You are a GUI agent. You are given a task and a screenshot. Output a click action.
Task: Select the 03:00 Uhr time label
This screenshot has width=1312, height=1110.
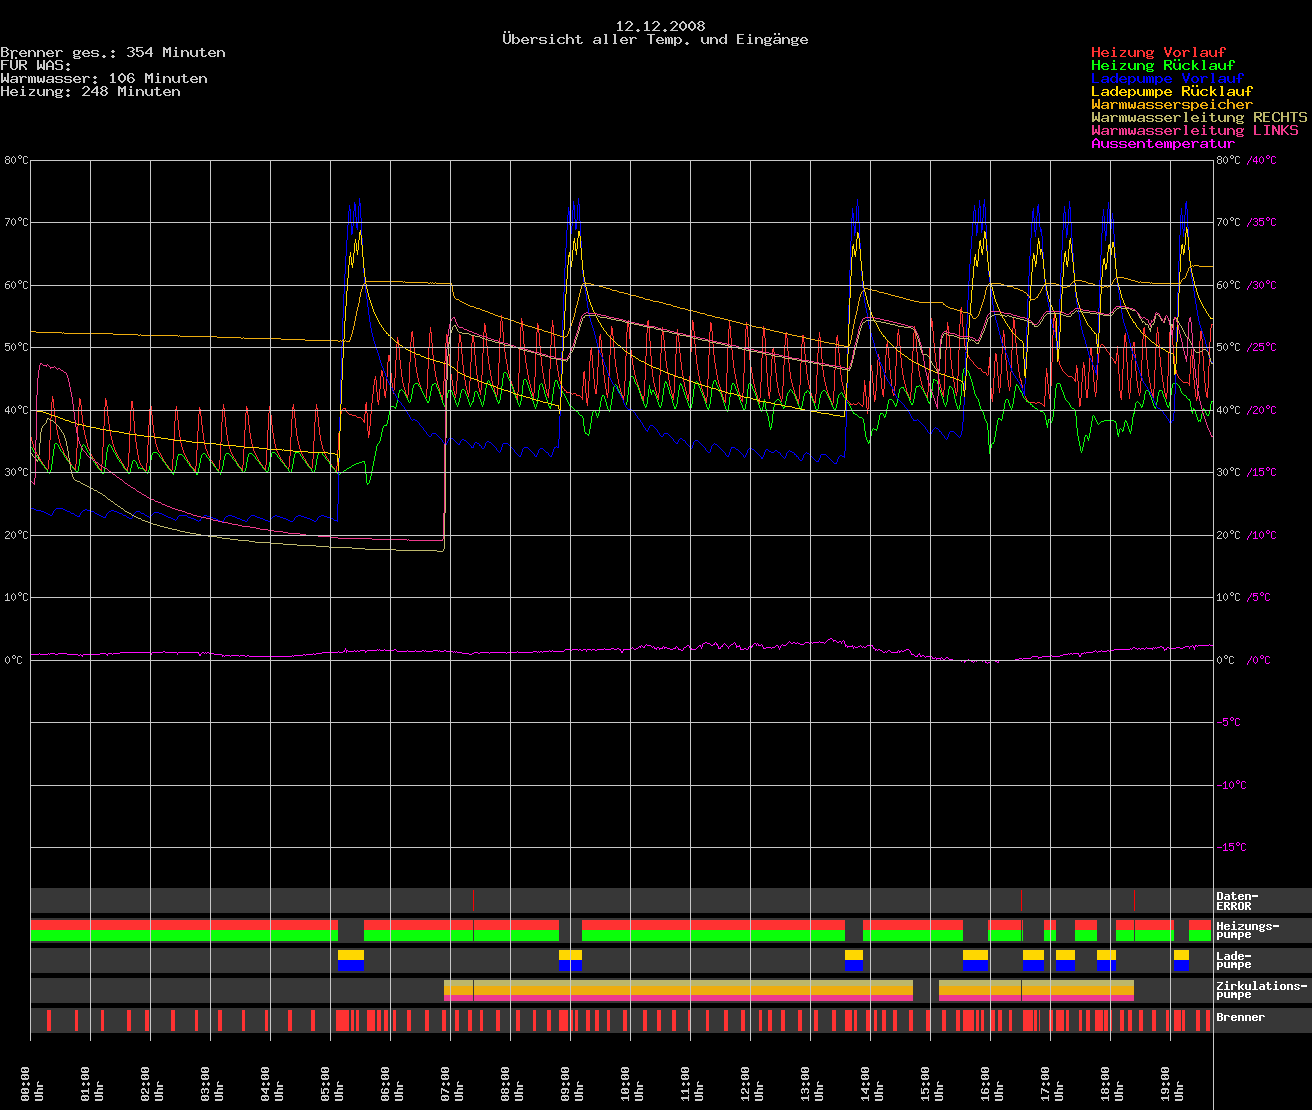(212, 1083)
